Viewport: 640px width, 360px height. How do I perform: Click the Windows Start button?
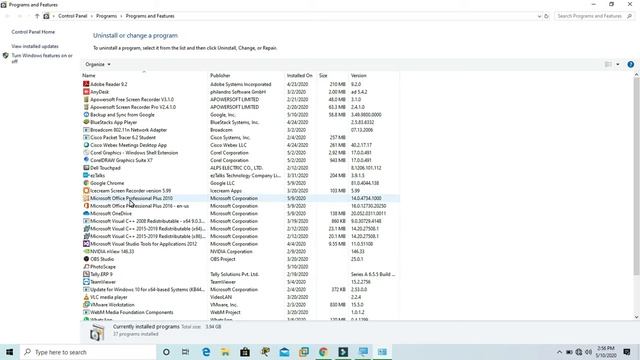[9, 352]
